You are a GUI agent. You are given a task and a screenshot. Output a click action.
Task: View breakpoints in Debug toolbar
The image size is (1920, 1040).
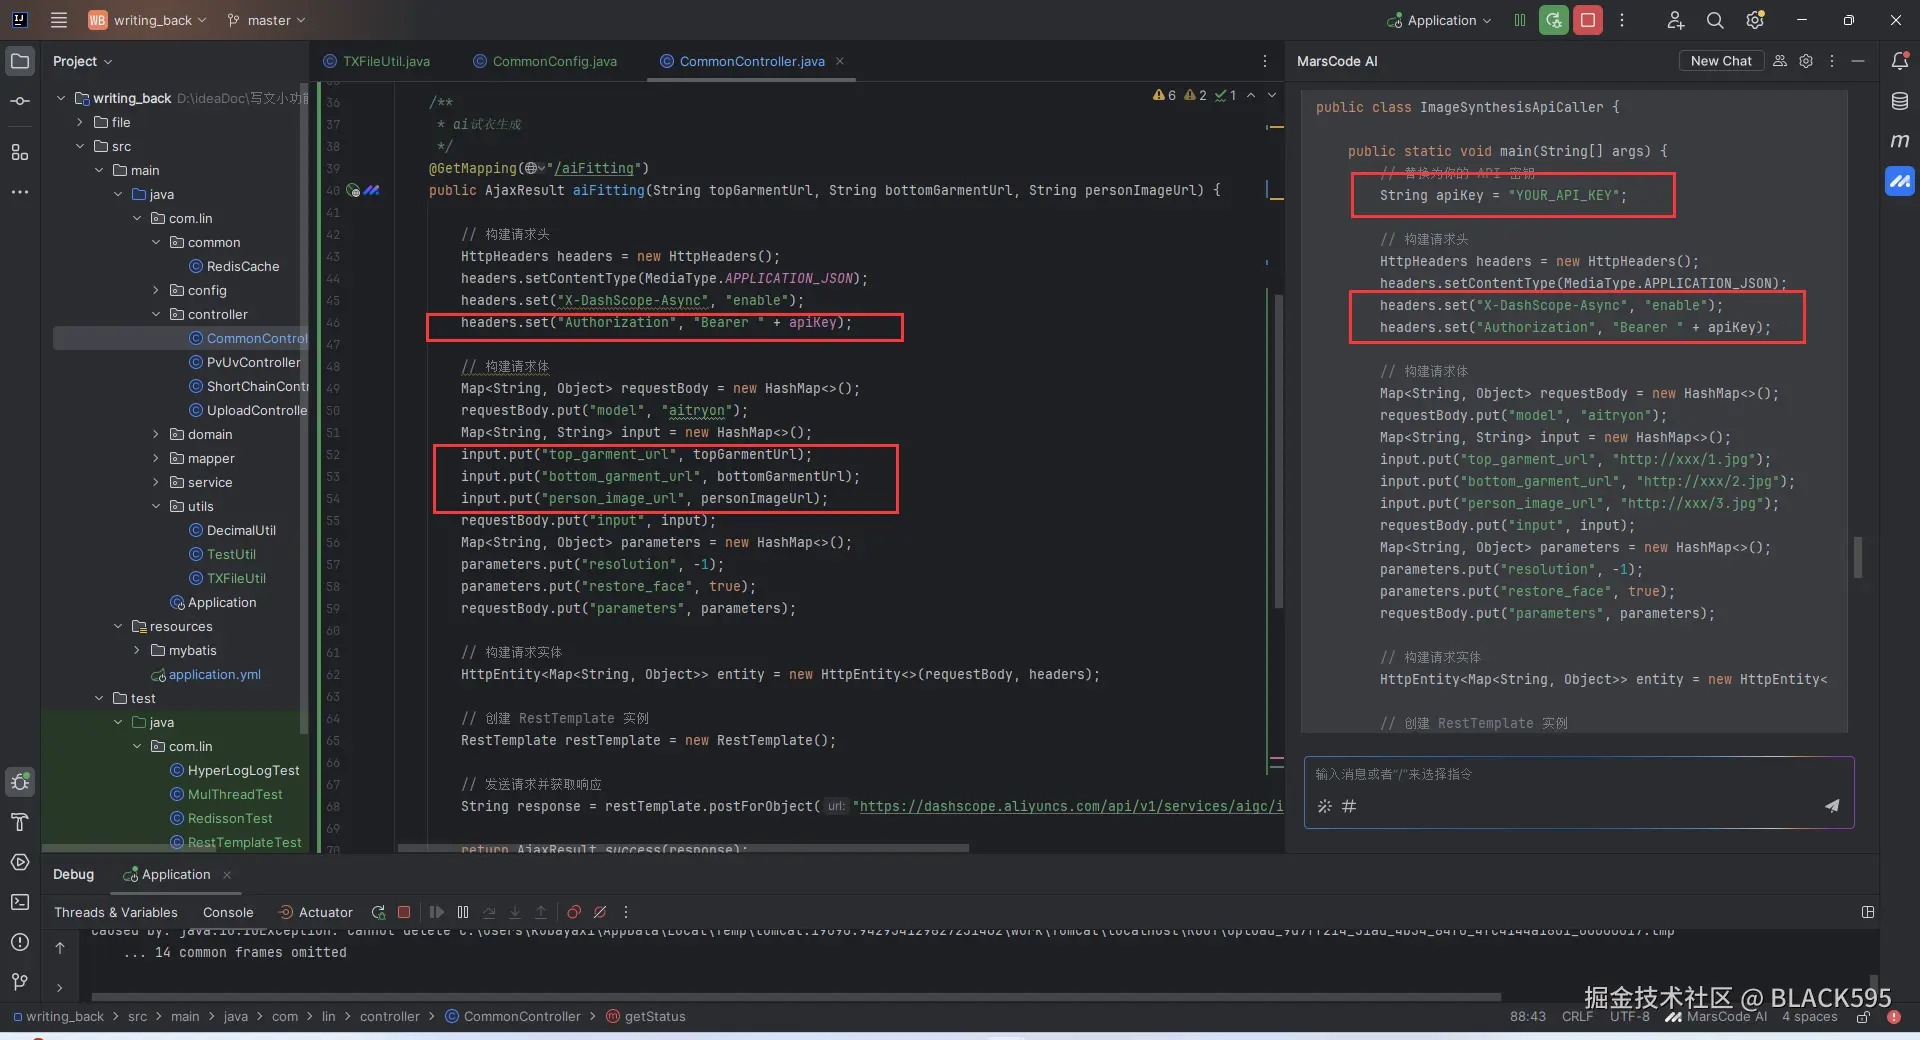pyautogui.click(x=574, y=912)
